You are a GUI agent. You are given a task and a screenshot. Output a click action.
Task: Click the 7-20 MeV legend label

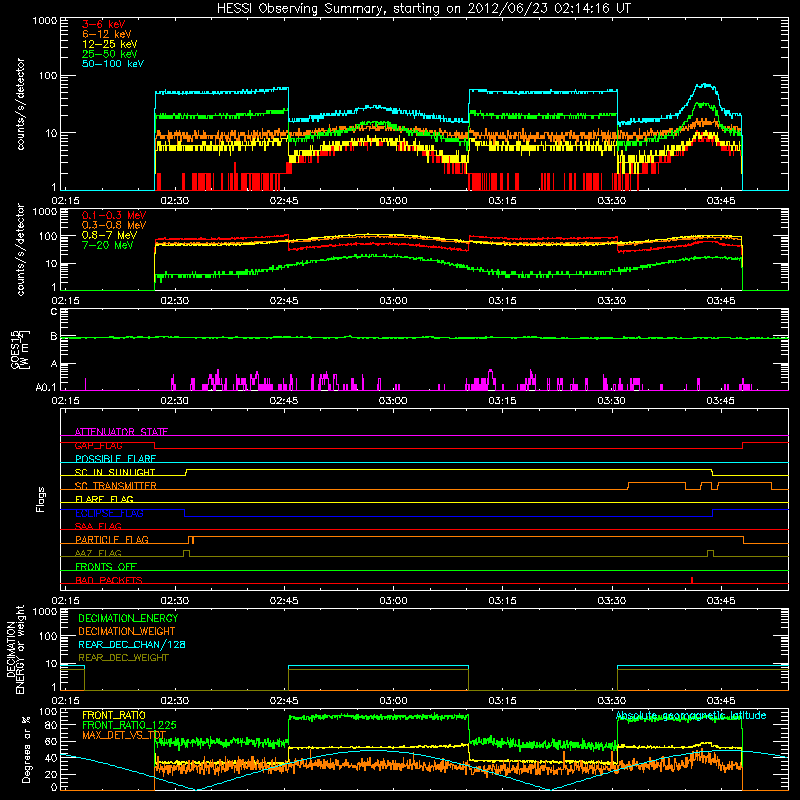click(108, 245)
